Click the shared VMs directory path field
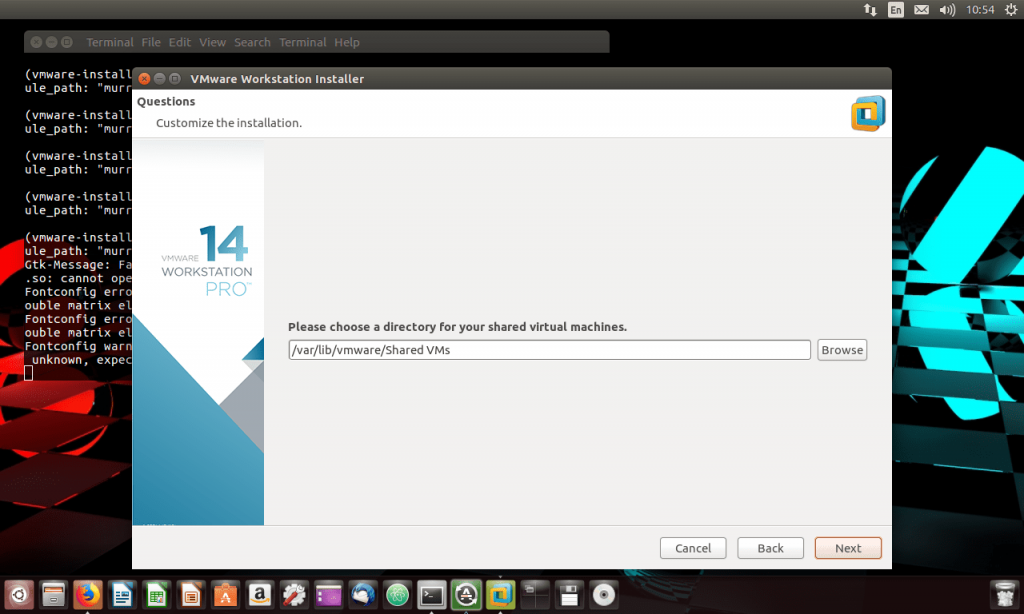This screenshot has height=614, width=1024. pyautogui.click(x=549, y=350)
